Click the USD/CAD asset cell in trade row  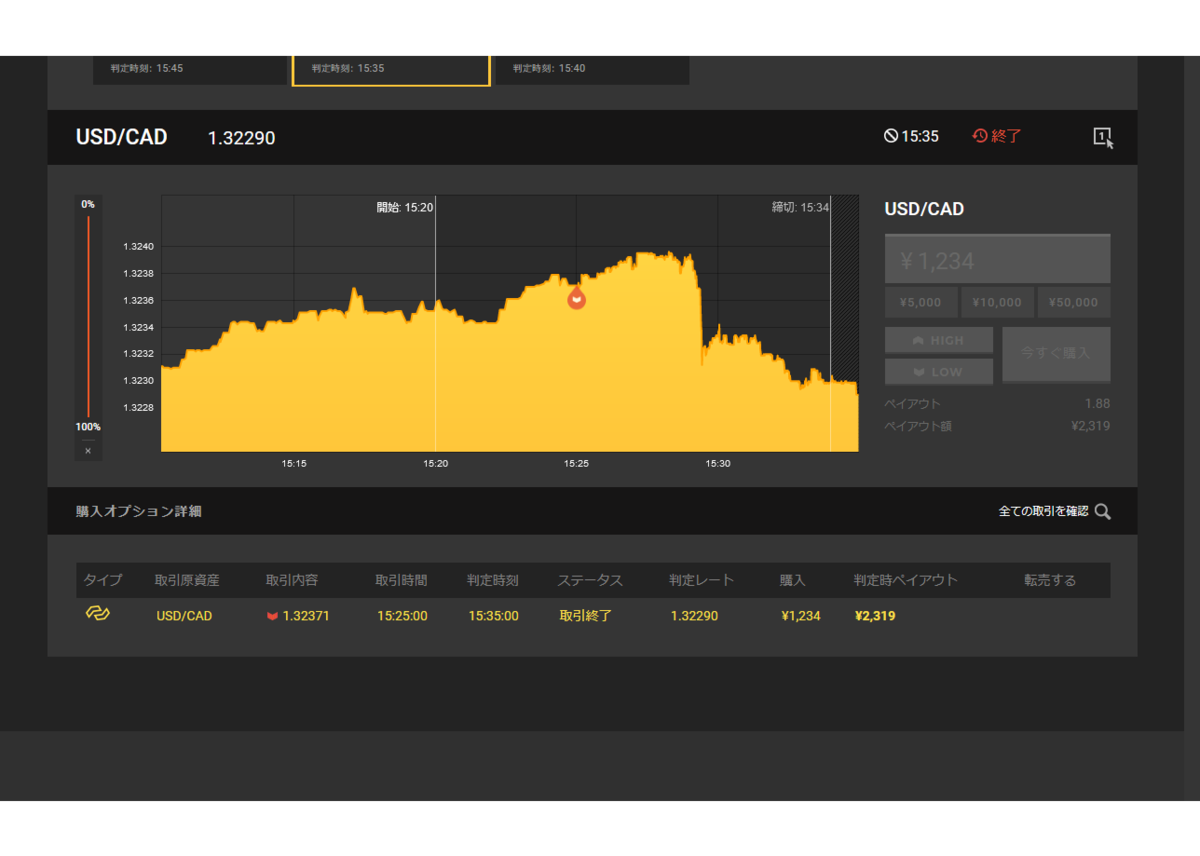pos(184,616)
